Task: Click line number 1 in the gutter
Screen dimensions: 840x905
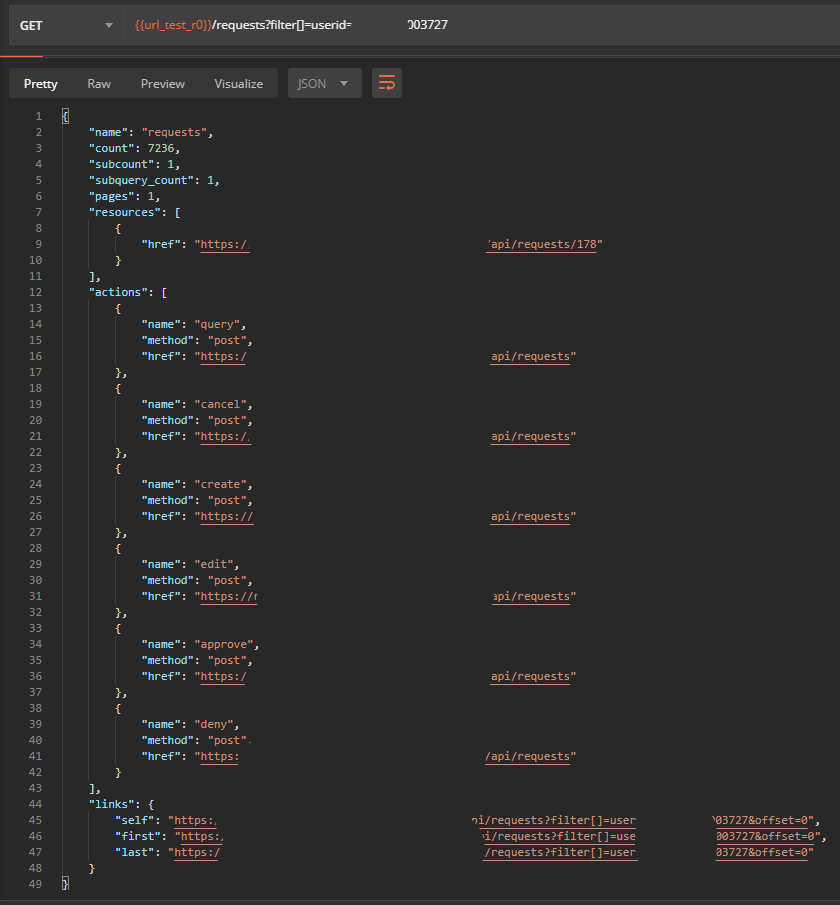Action: pyautogui.click(x=39, y=116)
